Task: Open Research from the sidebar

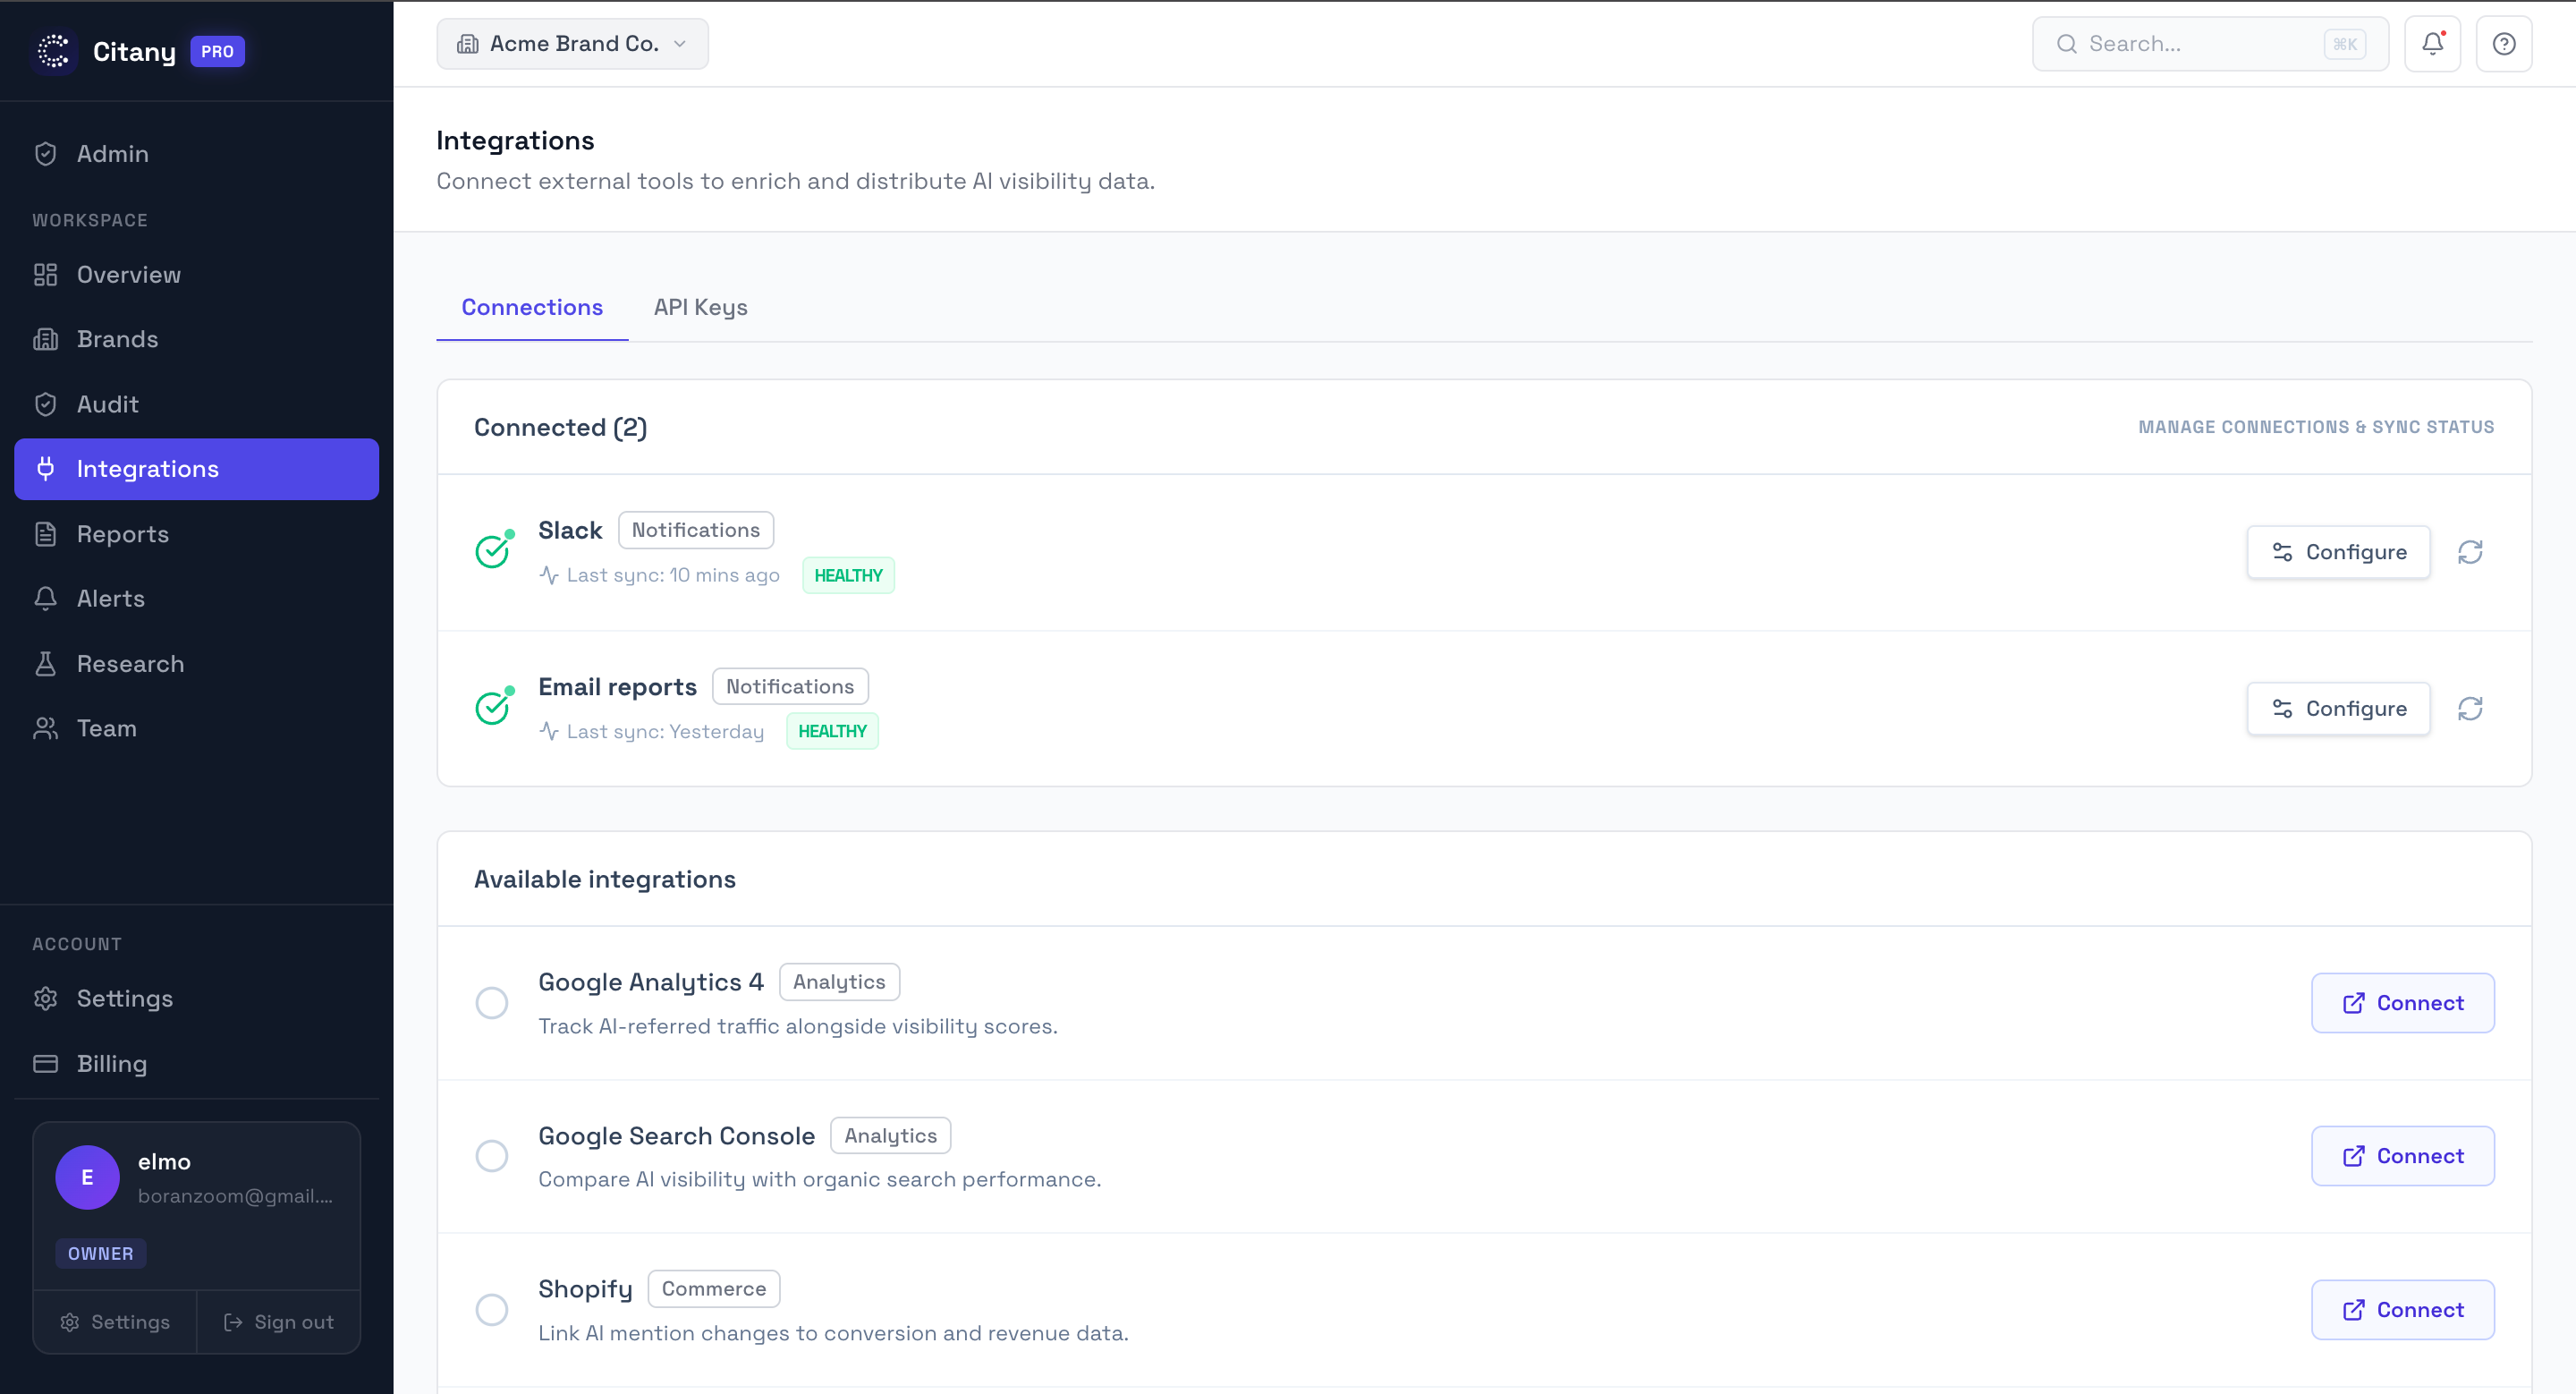Action: pyautogui.click(x=130, y=664)
